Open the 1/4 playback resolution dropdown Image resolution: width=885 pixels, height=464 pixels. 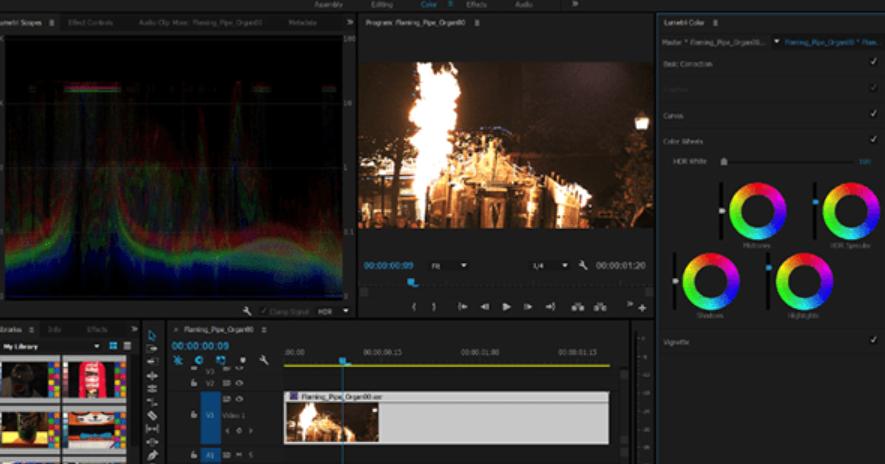click(564, 265)
